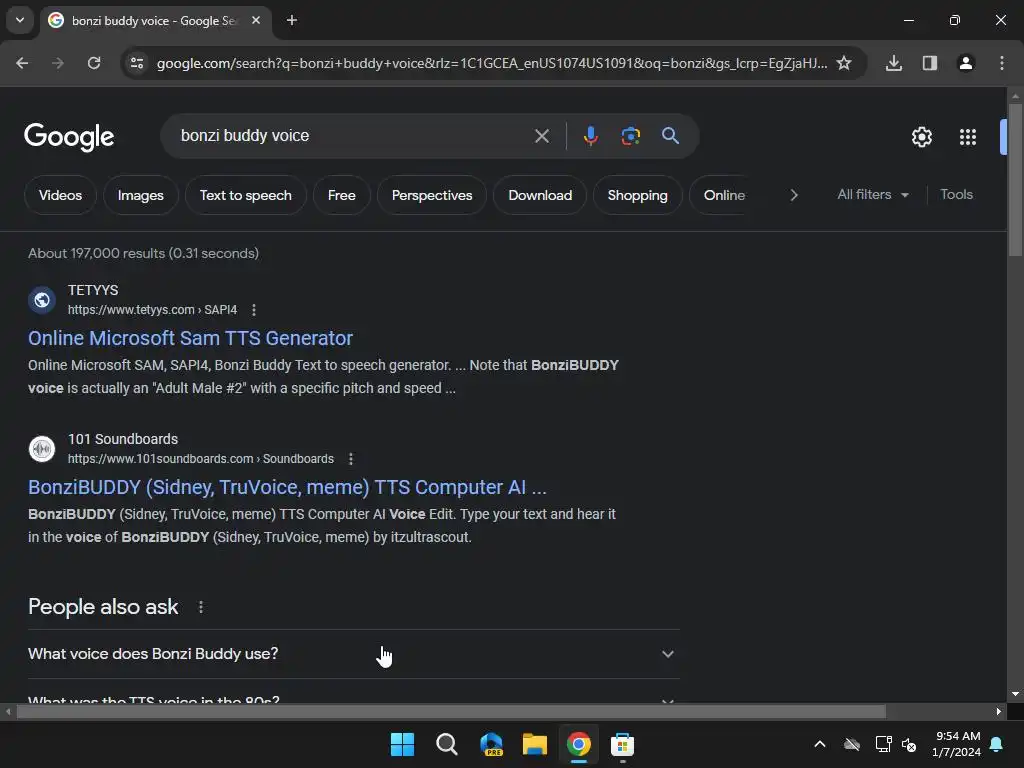Click the 101 Soundboards site name
The height and width of the screenshot is (768, 1024).
point(123,439)
